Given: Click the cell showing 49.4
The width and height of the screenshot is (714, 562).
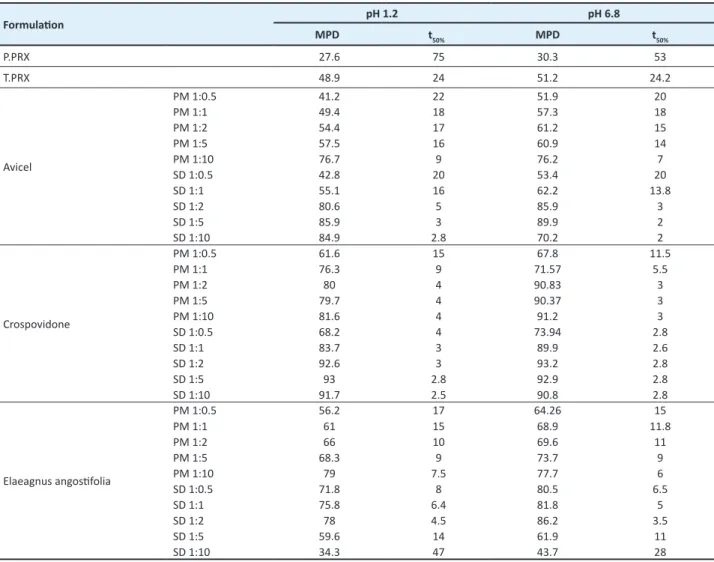Looking at the screenshot, I should 329,112.
